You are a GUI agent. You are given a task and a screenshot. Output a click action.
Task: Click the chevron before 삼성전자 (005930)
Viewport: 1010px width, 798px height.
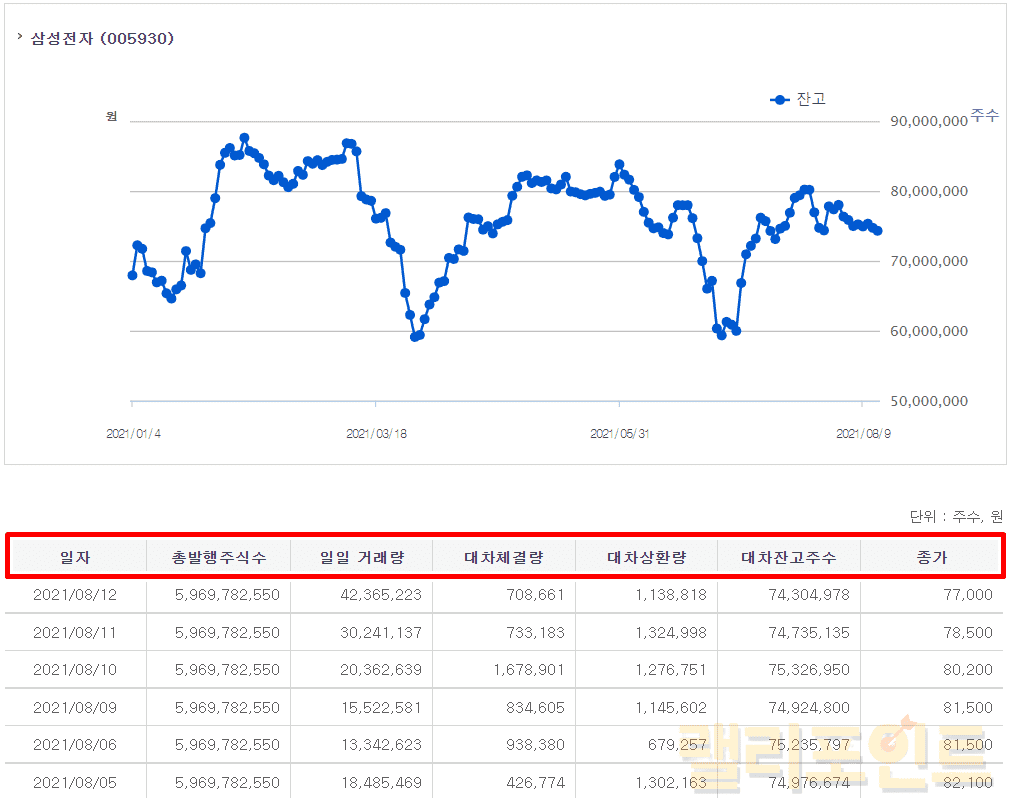tap(20, 38)
